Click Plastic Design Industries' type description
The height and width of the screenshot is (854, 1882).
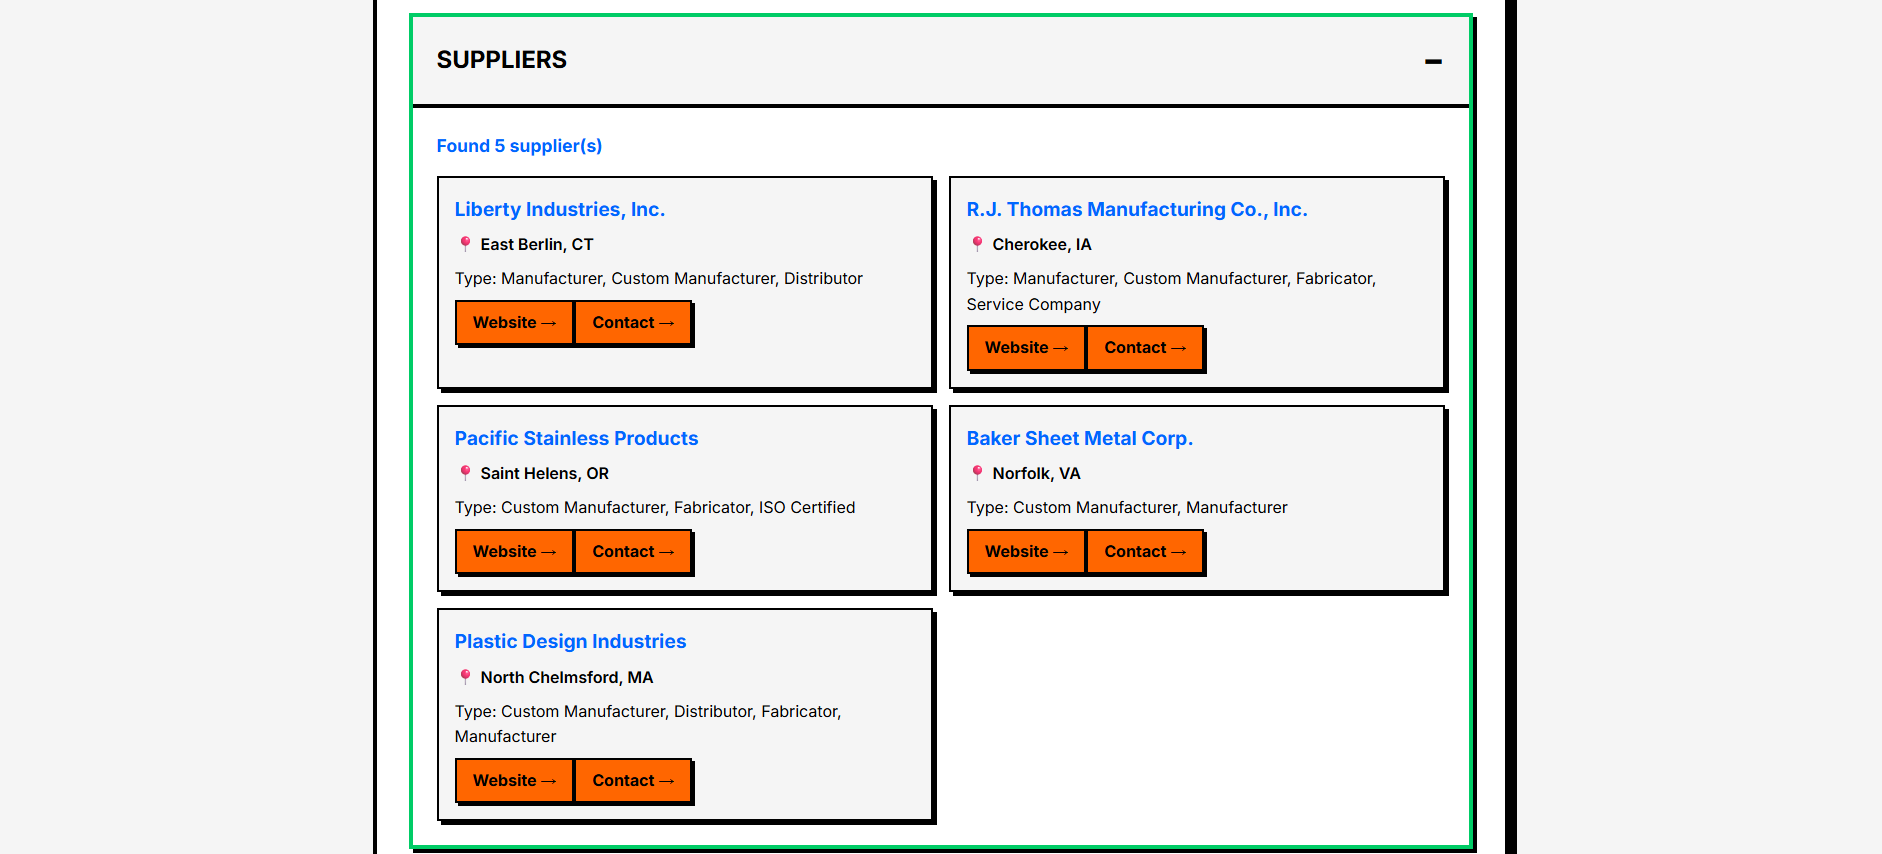point(648,724)
